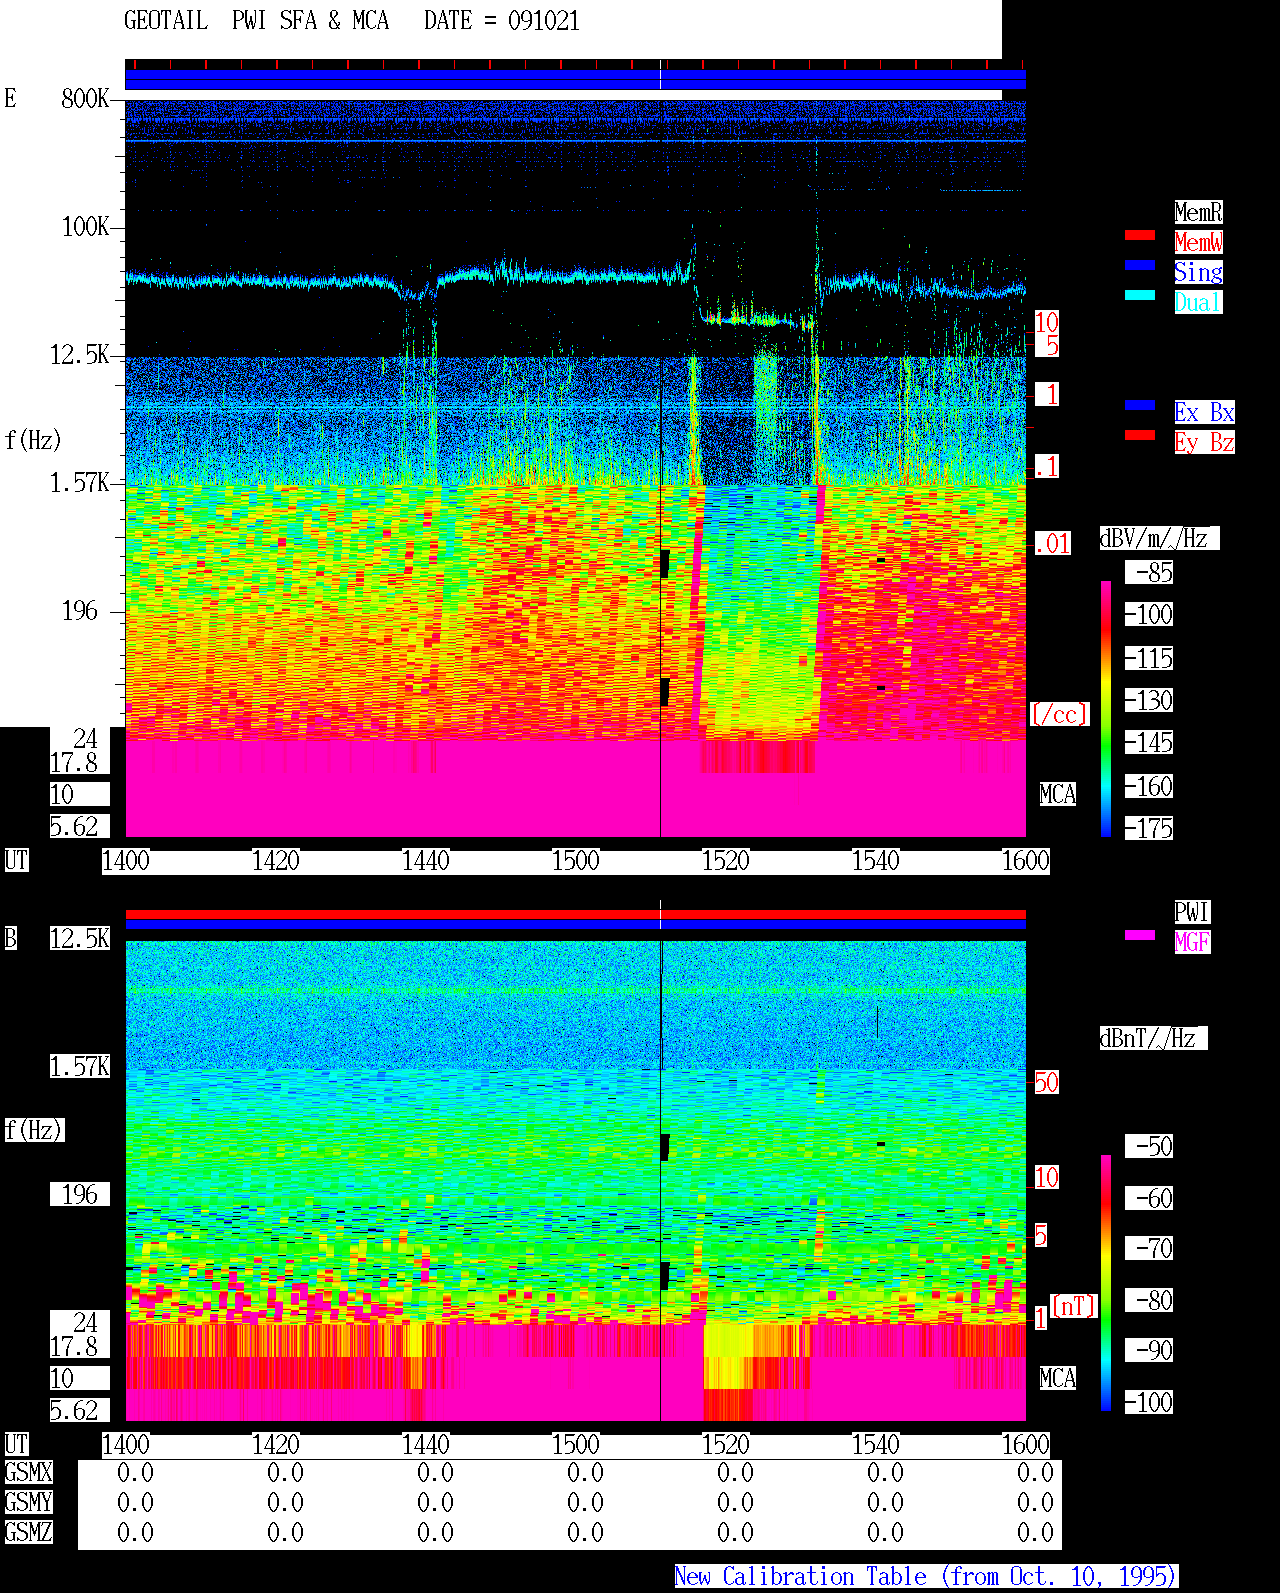
Task: Click the 1400 time label under E panel
Action: (x=126, y=860)
